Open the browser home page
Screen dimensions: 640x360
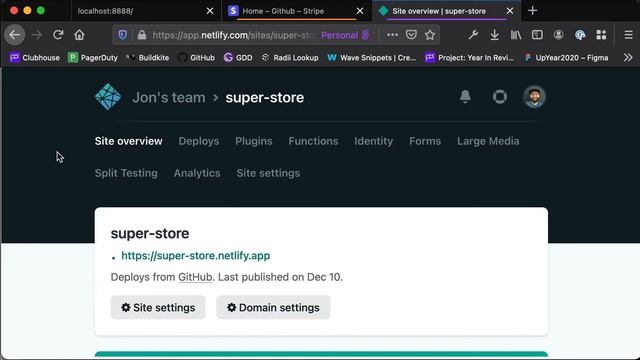(79, 35)
